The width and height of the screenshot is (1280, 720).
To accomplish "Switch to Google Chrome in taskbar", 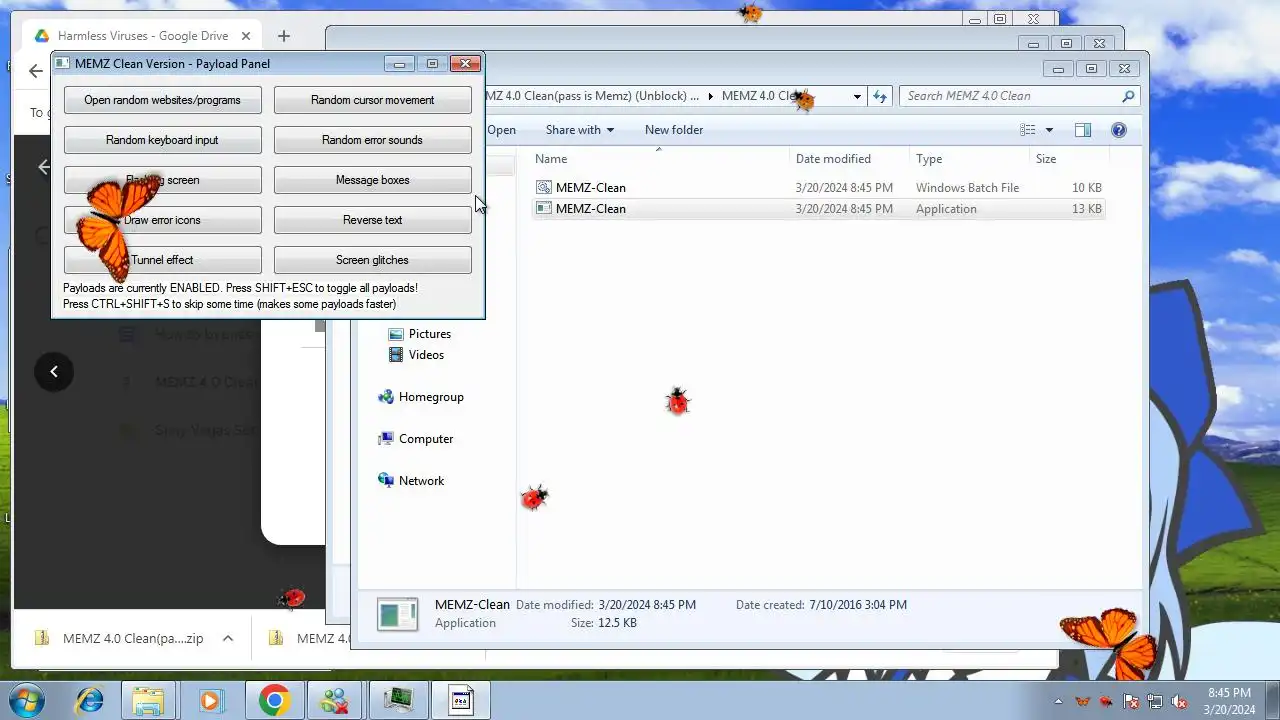I will [274, 700].
